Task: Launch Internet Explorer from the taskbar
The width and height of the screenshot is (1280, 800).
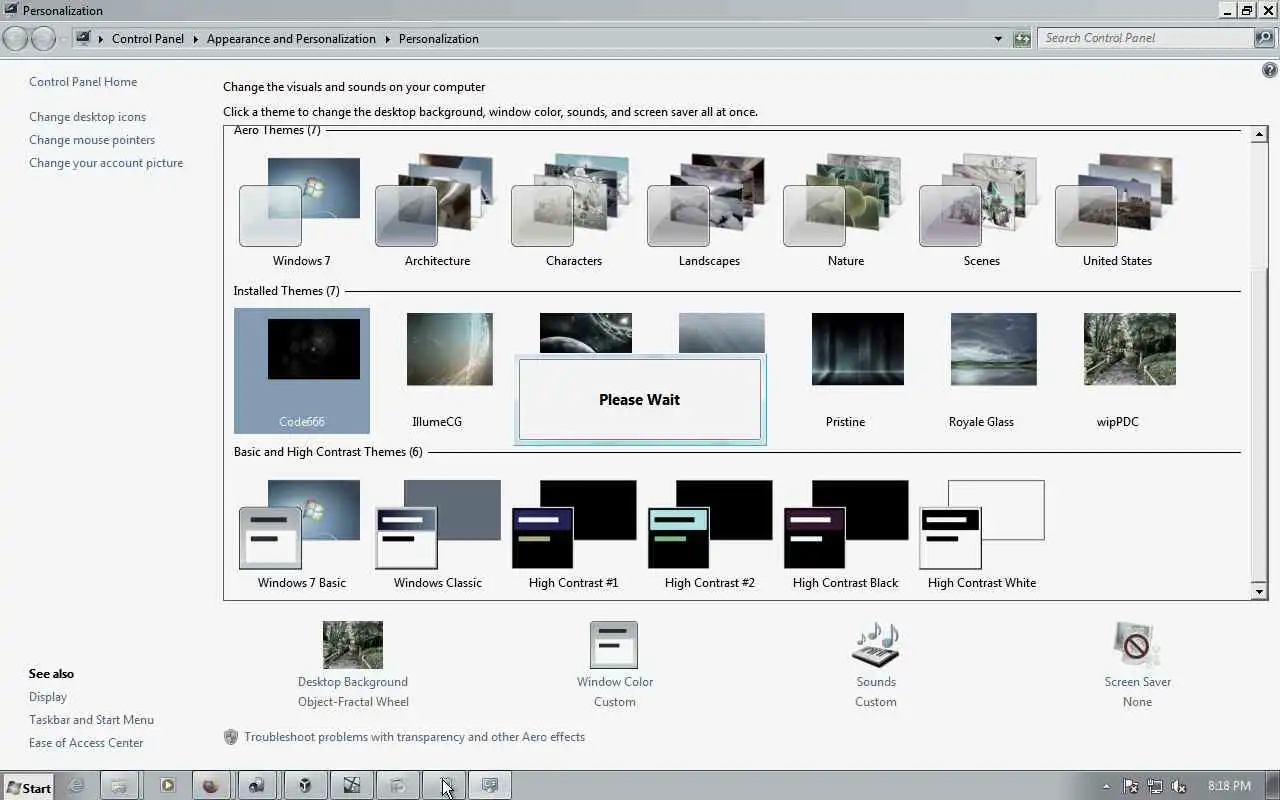Action: pyautogui.click(x=76, y=786)
